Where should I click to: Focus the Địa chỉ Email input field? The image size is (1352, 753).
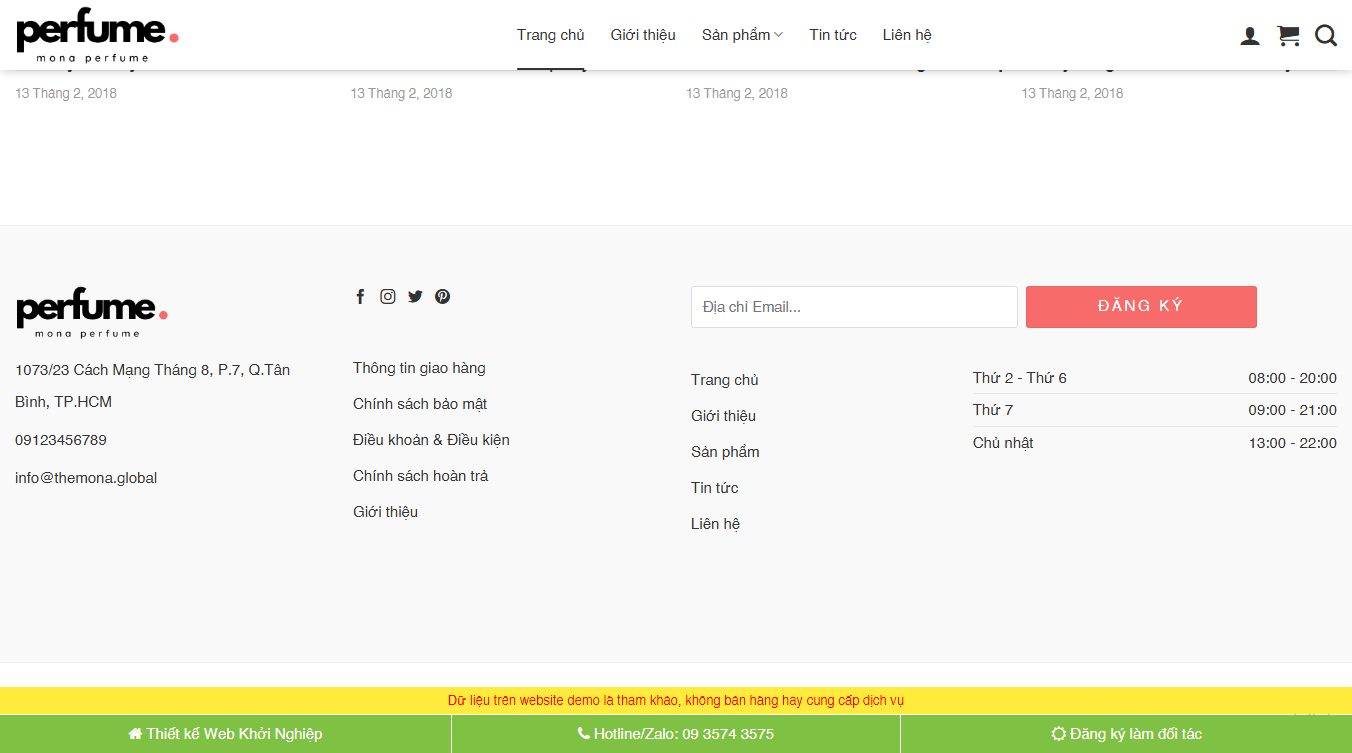854,307
